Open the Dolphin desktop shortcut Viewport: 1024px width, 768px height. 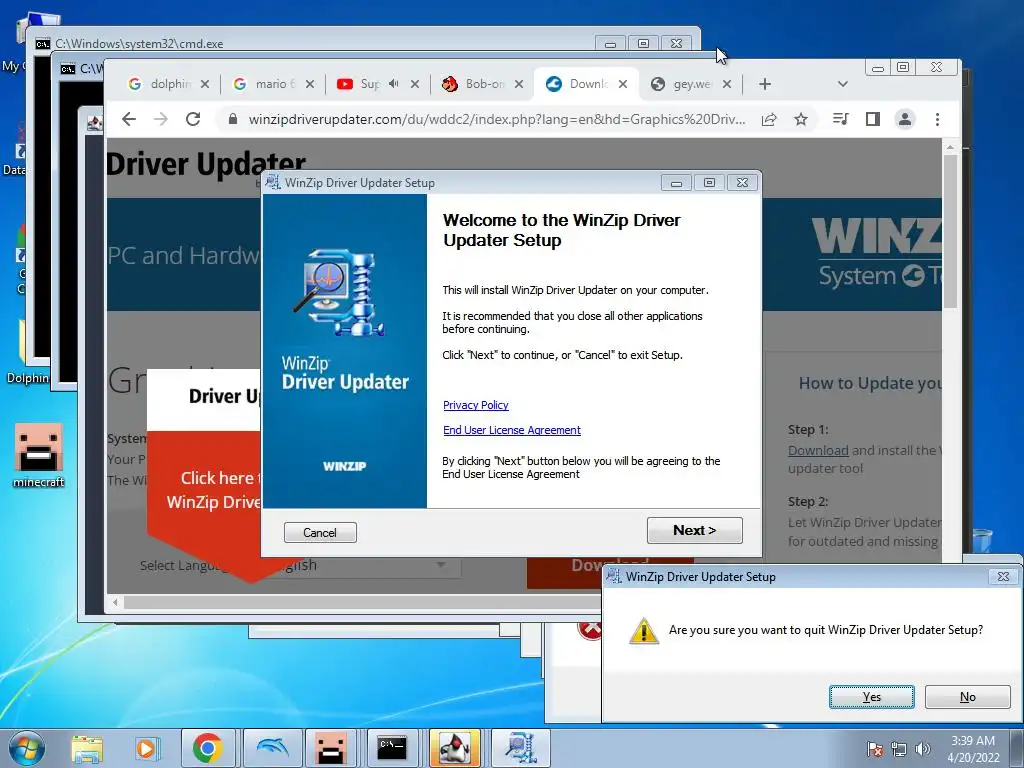(x=27, y=353)
